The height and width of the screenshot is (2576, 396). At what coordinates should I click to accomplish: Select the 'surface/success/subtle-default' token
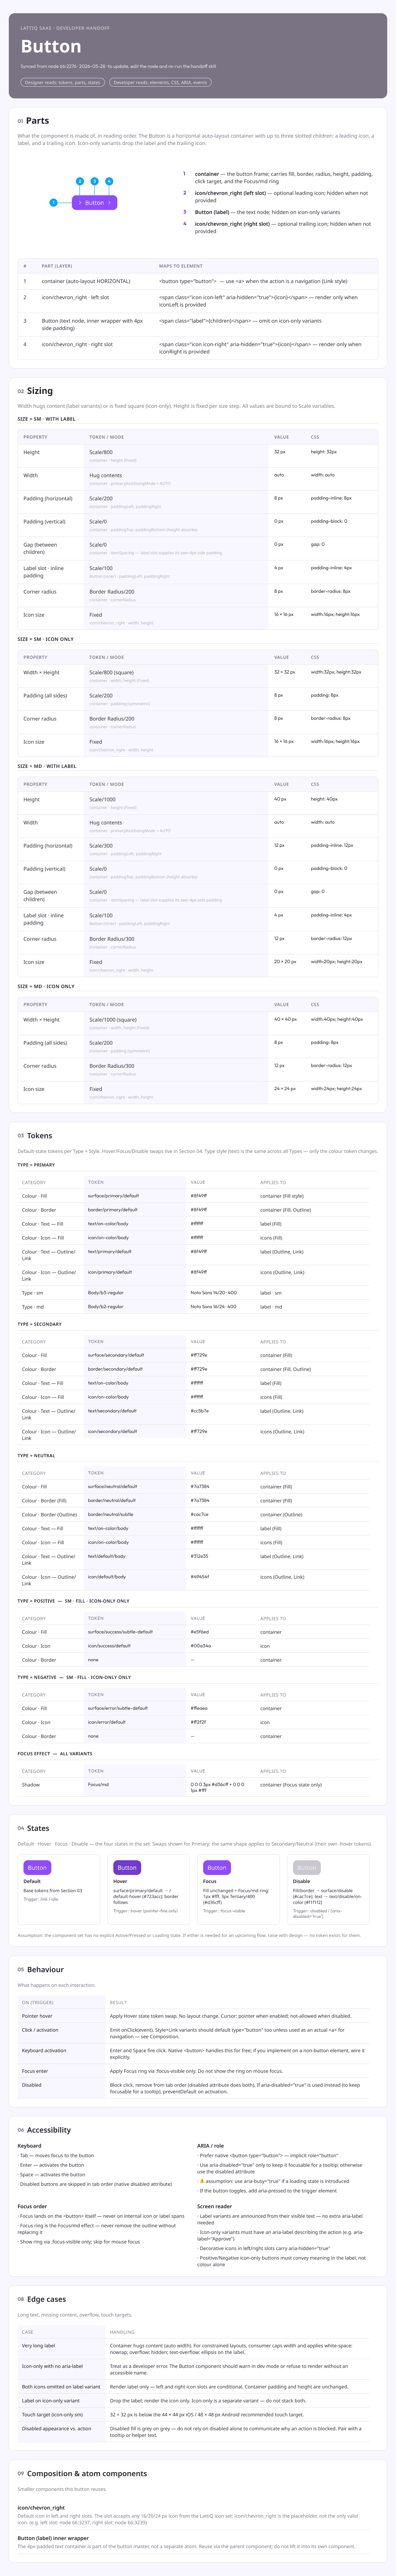pyautogui.click(x=120, y=1632)
